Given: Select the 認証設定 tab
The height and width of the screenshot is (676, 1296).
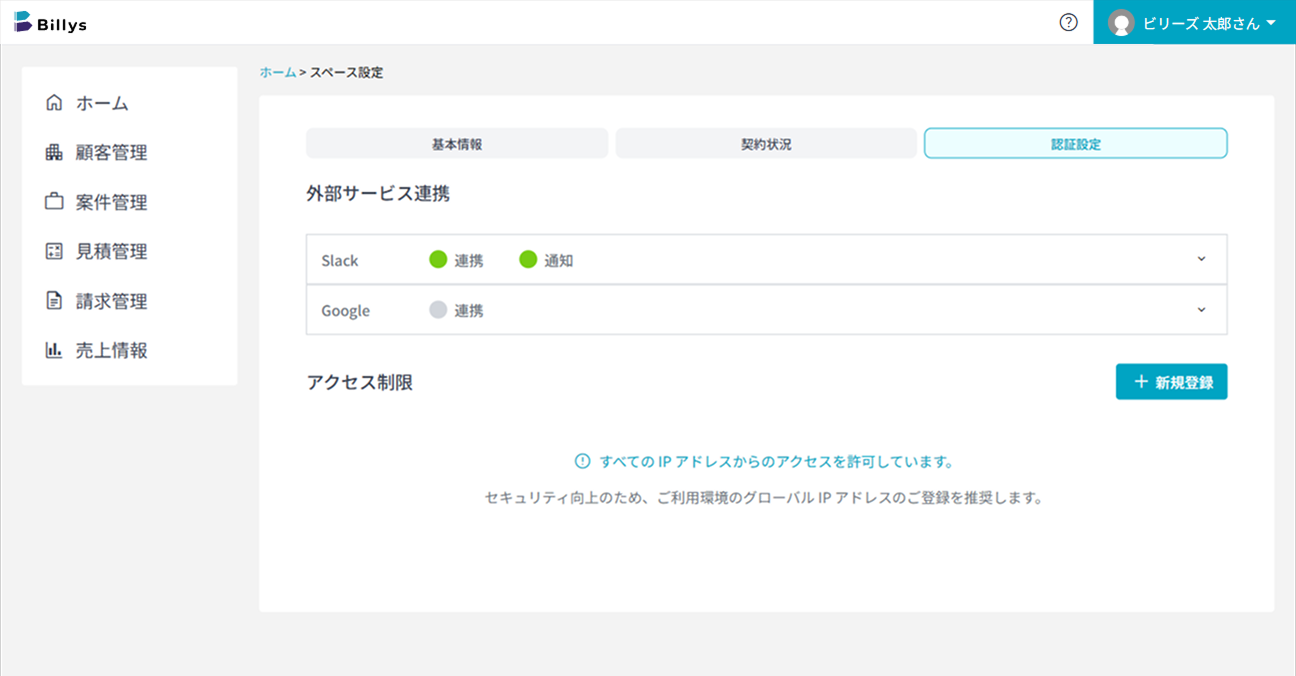Looking at the screenshot, I should tap(1076, 144).
